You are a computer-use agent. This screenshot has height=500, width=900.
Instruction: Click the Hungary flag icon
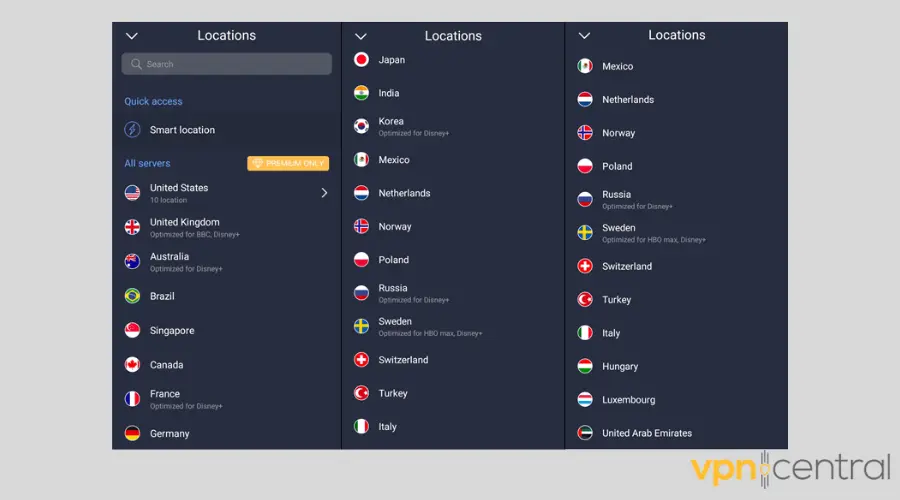[585, 366]
